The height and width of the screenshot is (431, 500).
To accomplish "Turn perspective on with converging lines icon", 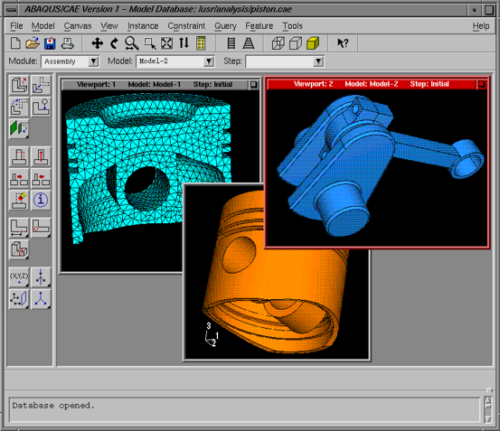I will (x=248, y=43).
